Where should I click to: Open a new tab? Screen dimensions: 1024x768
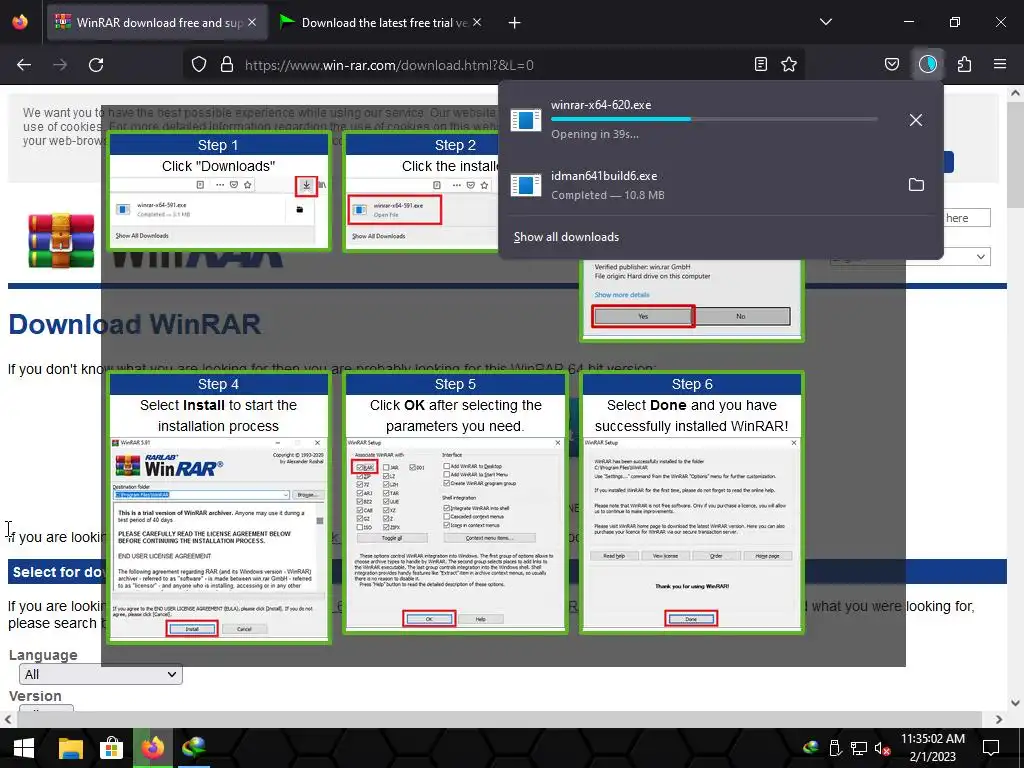tap(515, 23)
